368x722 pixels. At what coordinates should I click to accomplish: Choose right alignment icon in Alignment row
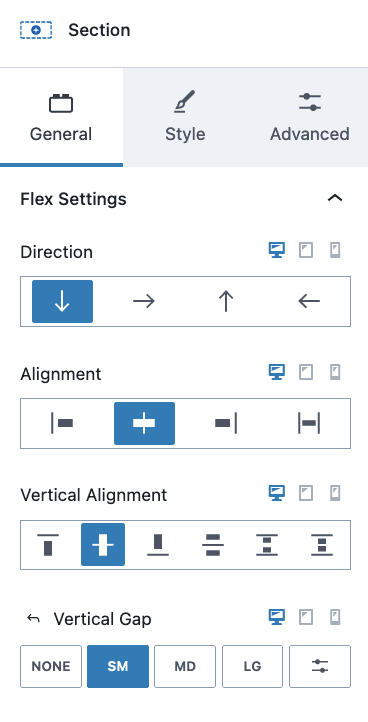(226, 424)
